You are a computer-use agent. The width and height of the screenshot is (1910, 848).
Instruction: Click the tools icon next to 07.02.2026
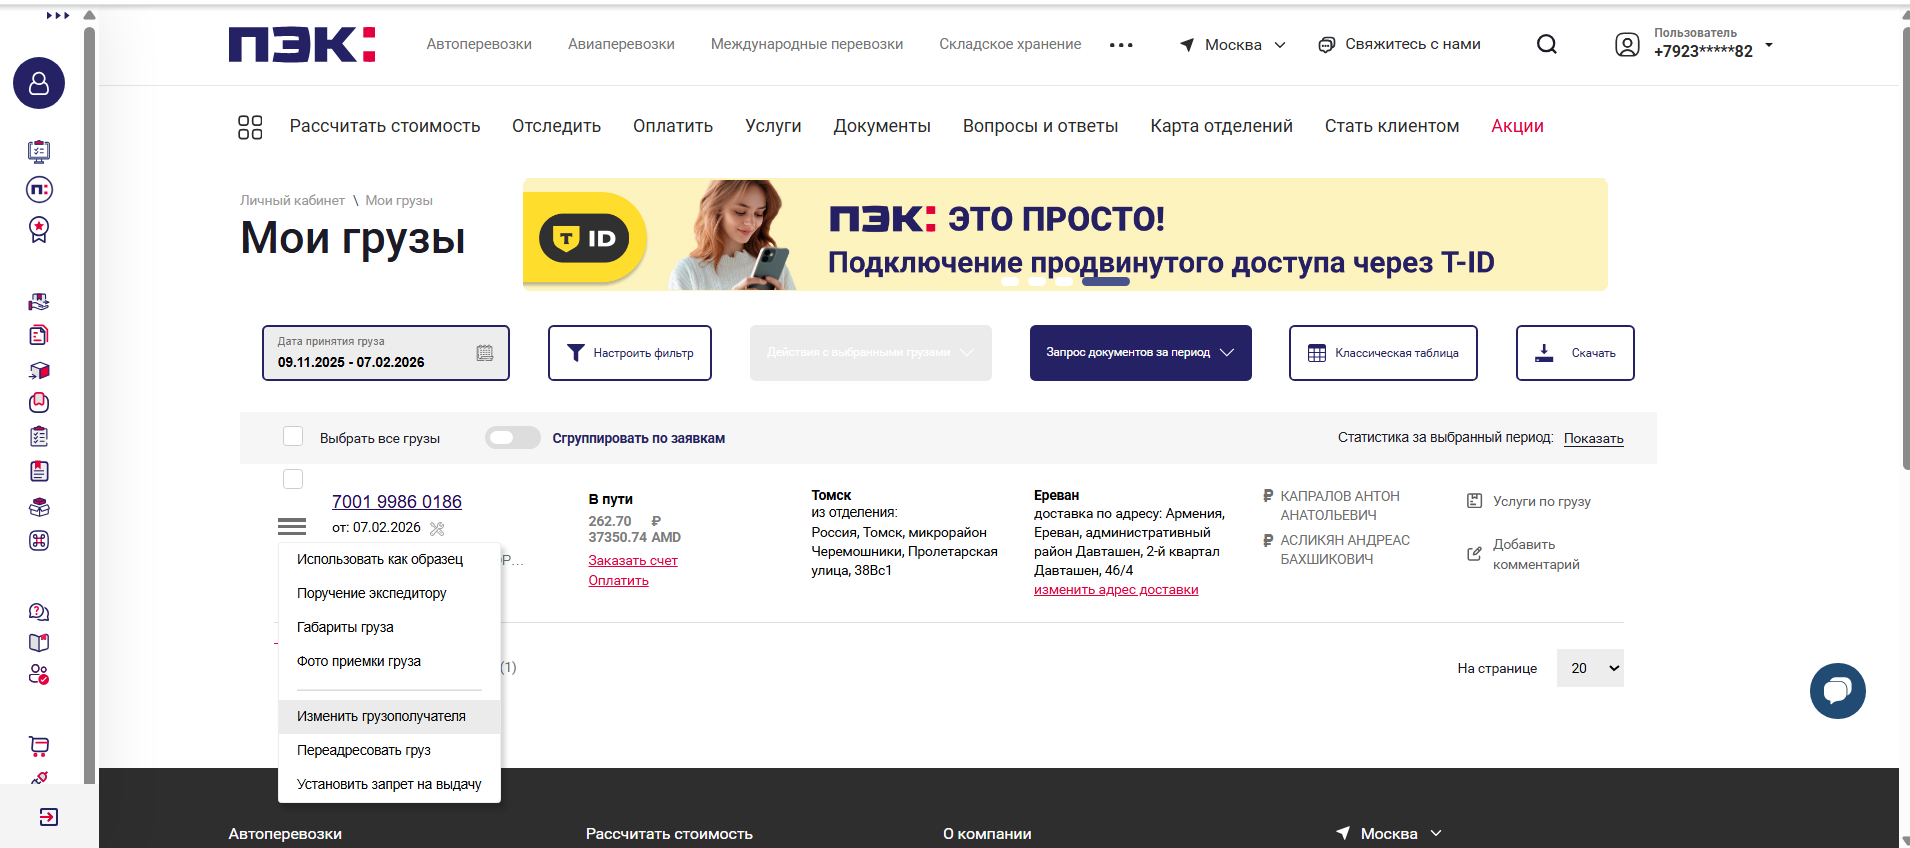tap(437, 528)
